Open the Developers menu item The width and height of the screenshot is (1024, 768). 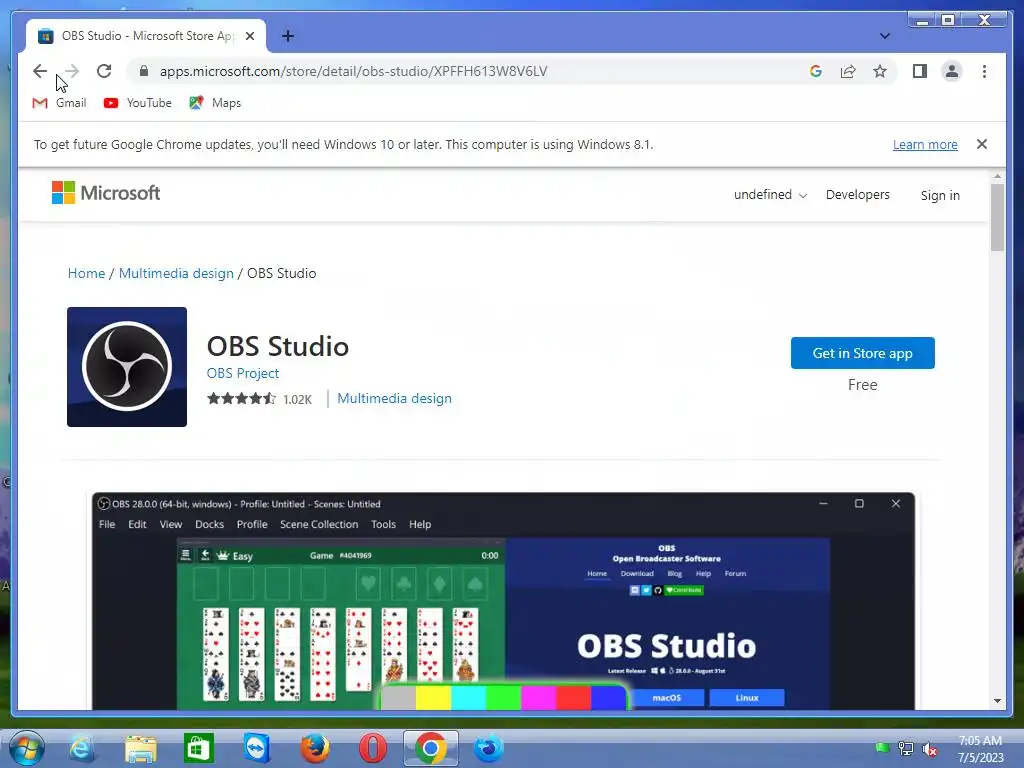click(x=857, y=195)
